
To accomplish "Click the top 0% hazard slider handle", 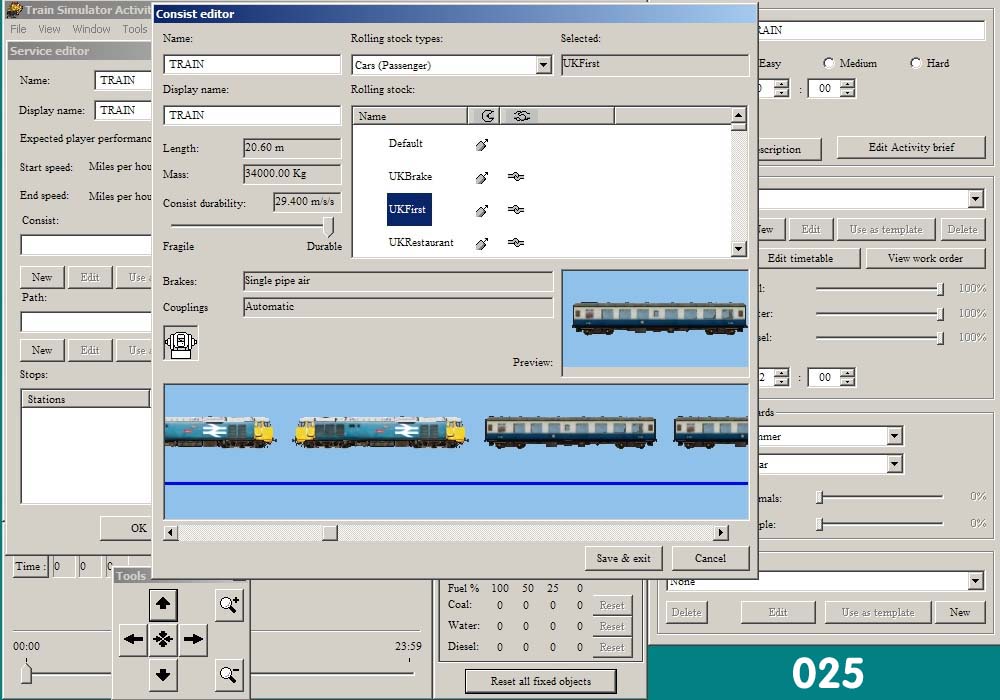I will click(820, 497).
